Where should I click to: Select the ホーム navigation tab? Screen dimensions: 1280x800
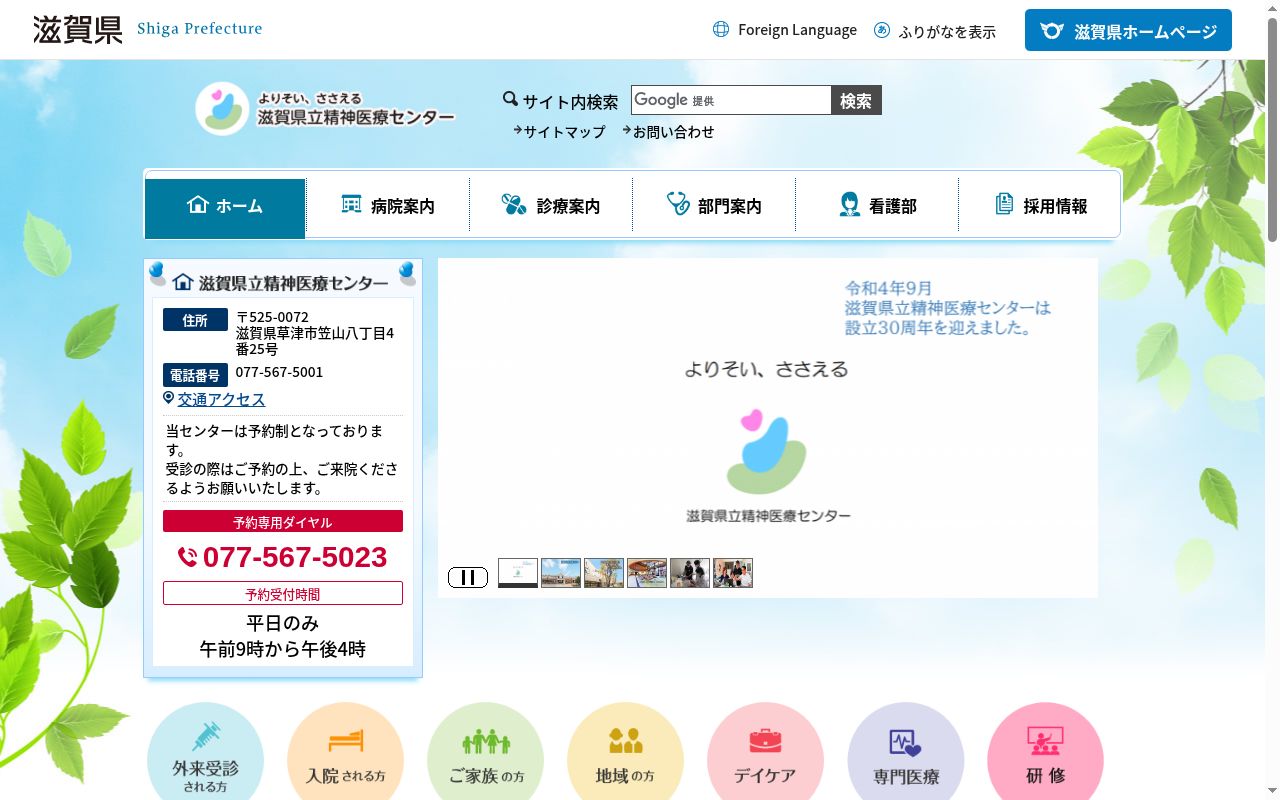225,208
